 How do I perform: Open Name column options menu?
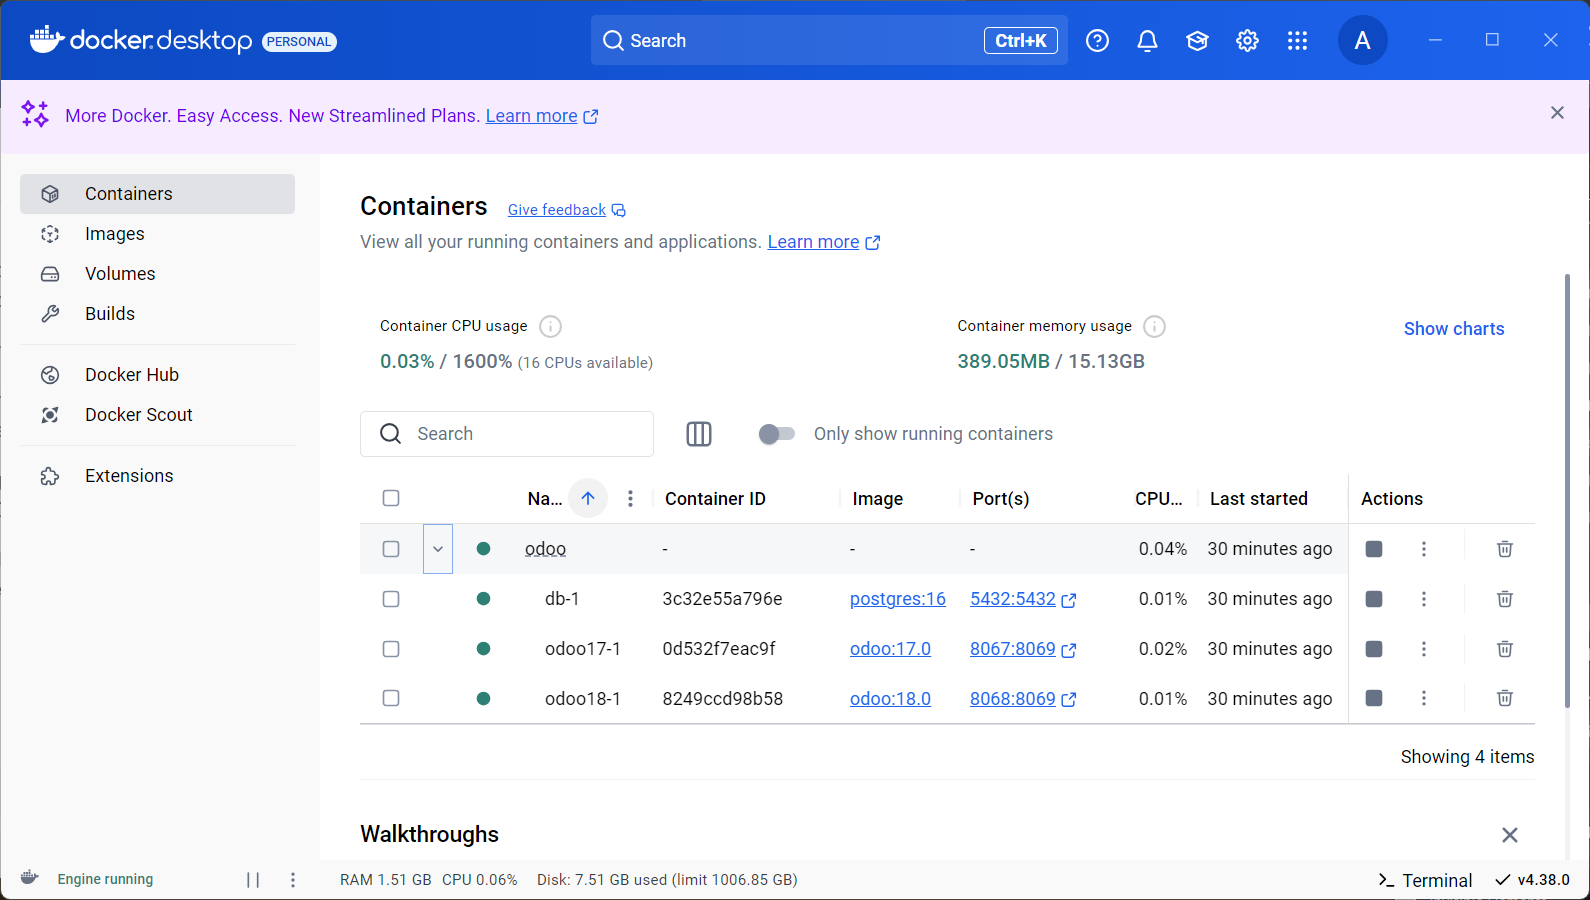pyautogui.click(x=630, y=498)
